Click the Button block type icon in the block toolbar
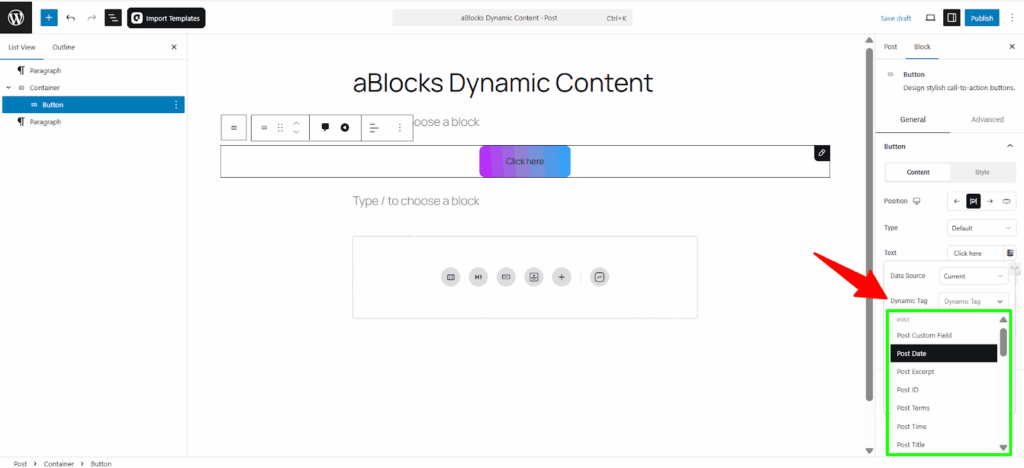This screenshot has height=468, width=1024. tap(264, 127)
